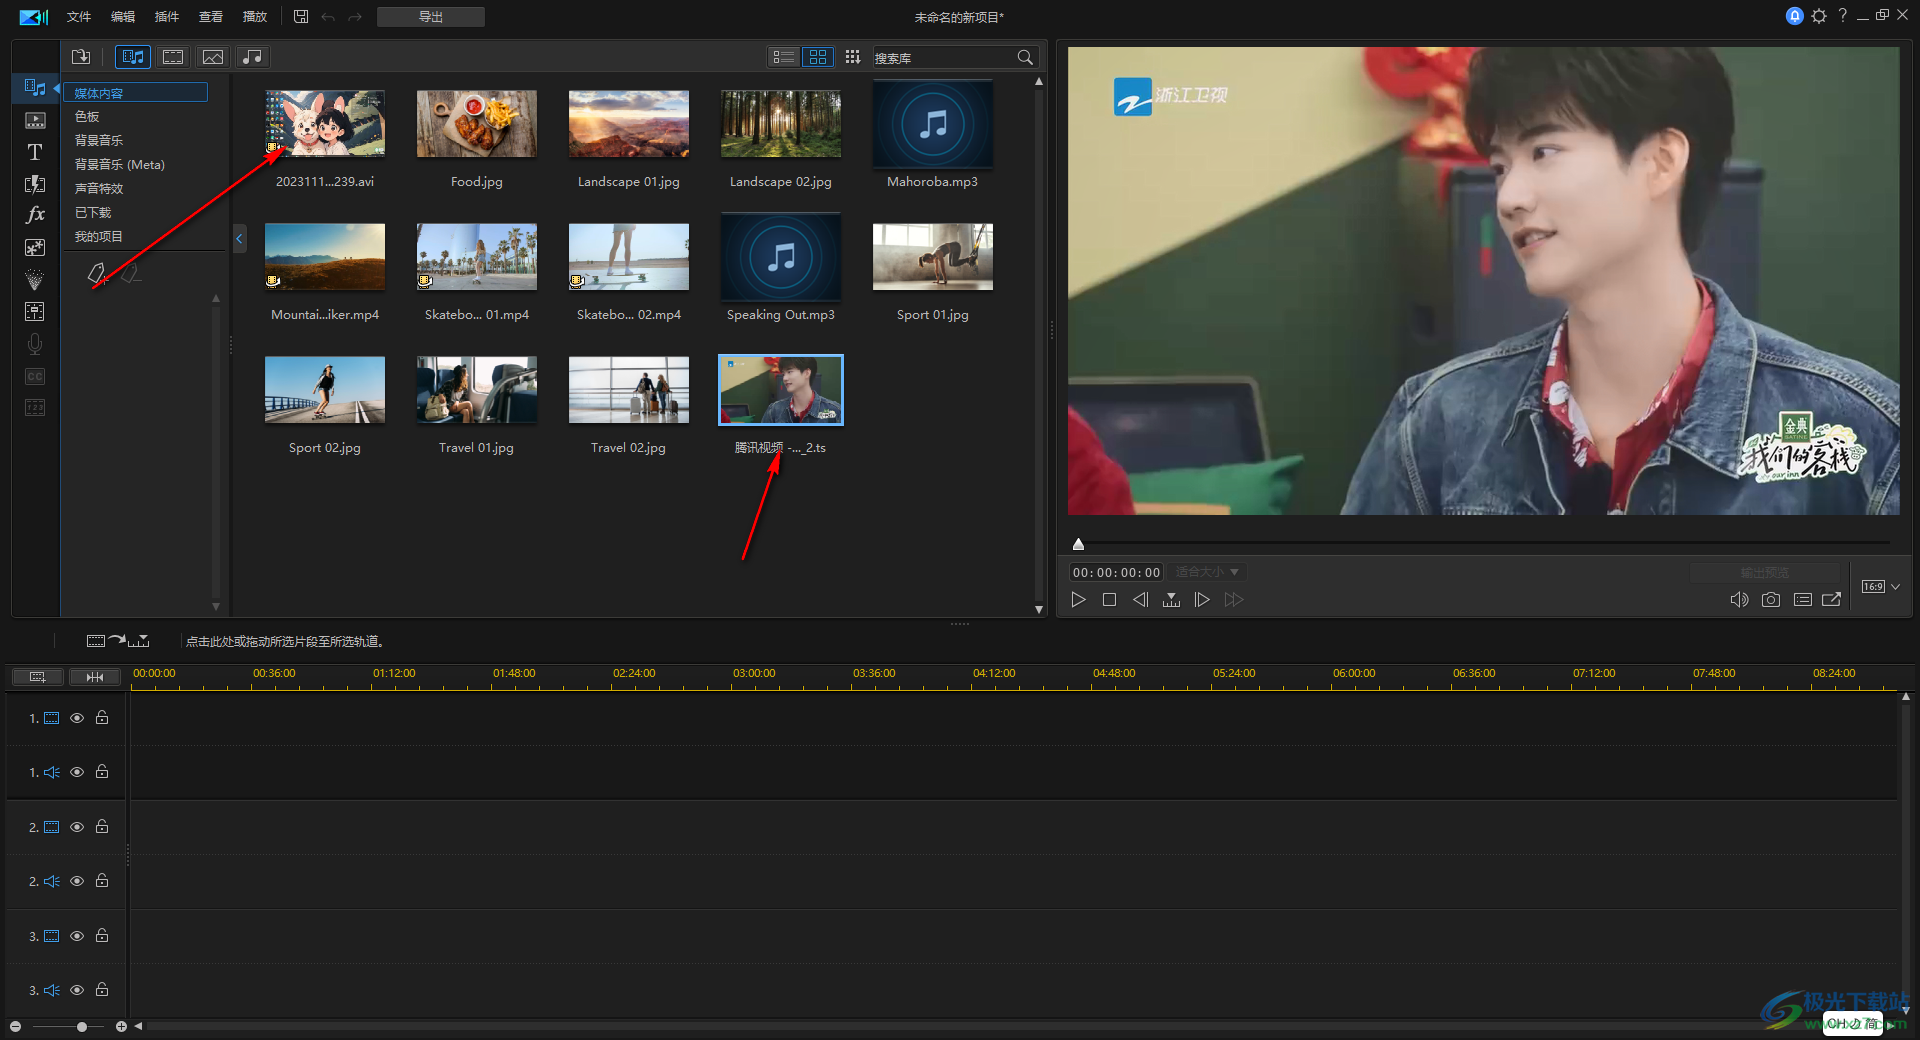Click the Undo arrow in top bar
The height and width of the screenshot is (1040, 1920).
click(328, 17)
